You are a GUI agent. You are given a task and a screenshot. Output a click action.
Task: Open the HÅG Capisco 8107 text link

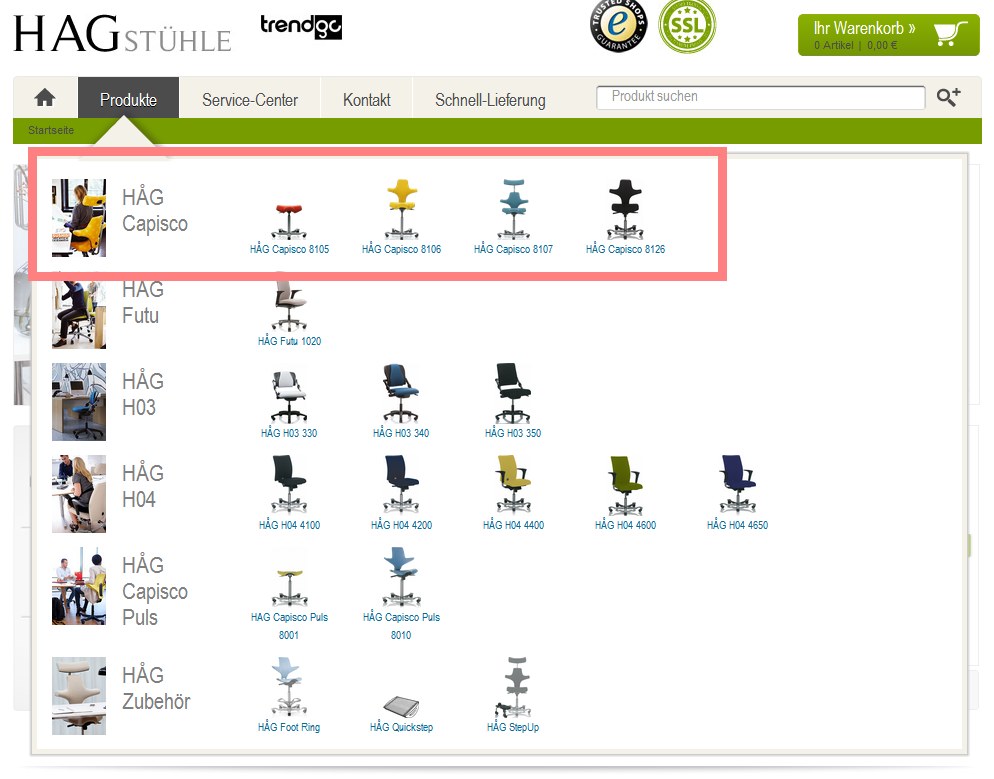point(513,249)
